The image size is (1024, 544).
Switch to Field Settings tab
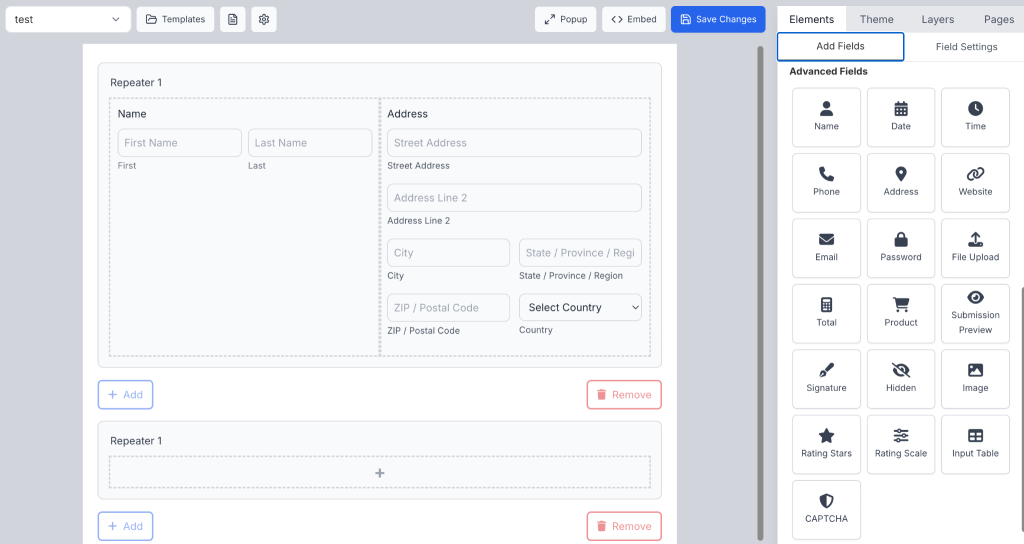[x=966, y=47]
